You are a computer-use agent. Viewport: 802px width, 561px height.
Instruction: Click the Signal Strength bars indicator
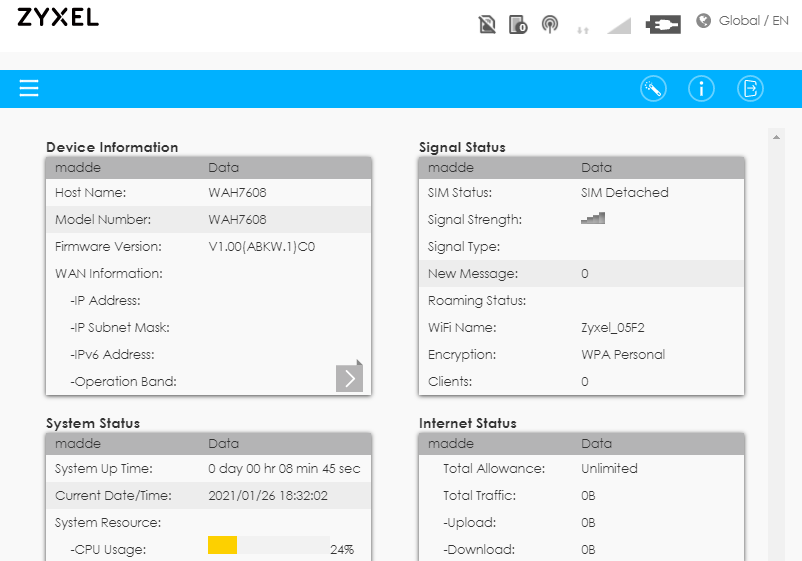point(593,218)
